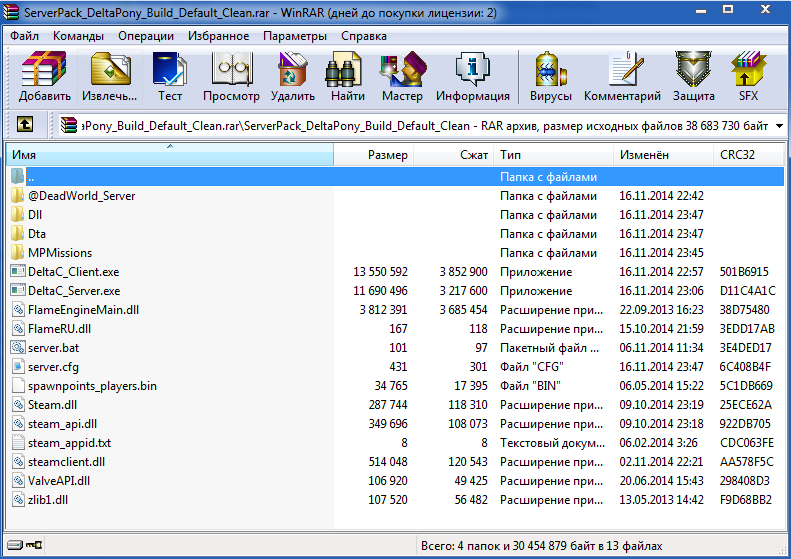This screenshot has width=791, height=559.
Task: Click the Удалить (Delete) toolbar icon
Action: tap(292, 78)
